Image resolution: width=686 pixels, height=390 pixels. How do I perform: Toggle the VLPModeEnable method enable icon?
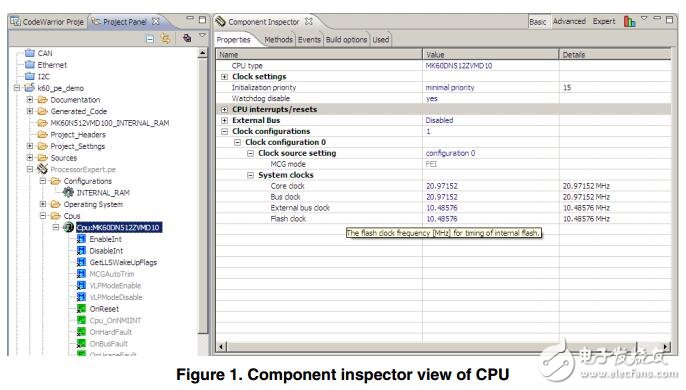81,285
